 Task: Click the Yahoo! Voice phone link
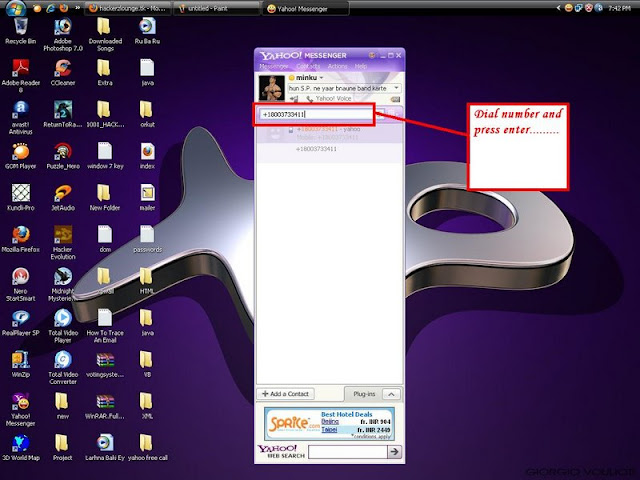(329, 99)
